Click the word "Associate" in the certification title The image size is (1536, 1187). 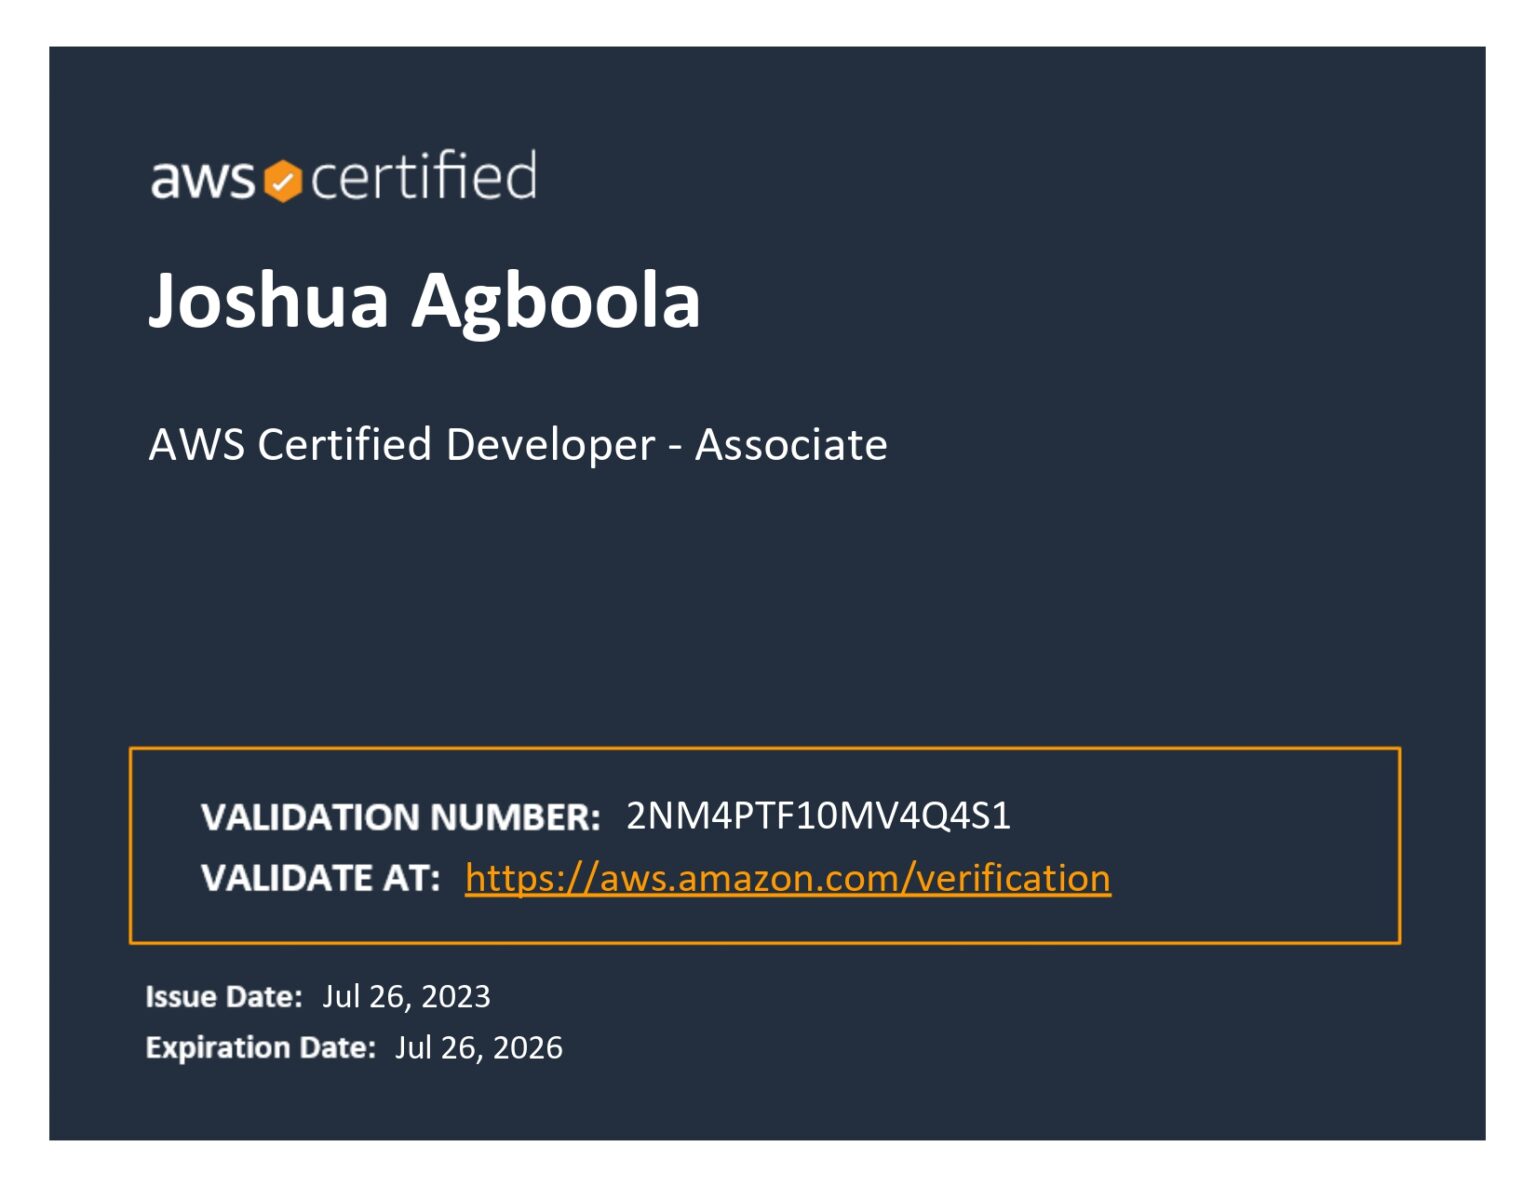click(791, 445)
